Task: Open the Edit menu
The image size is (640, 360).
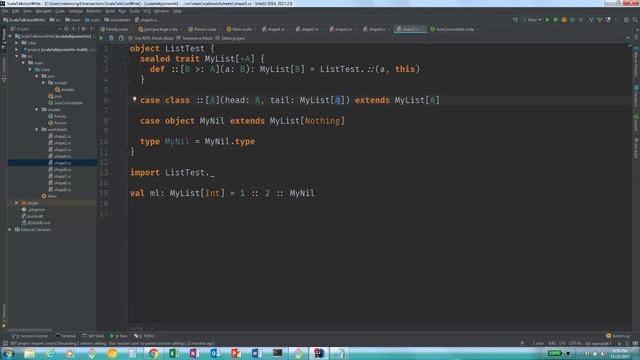Action: [16, 11]
